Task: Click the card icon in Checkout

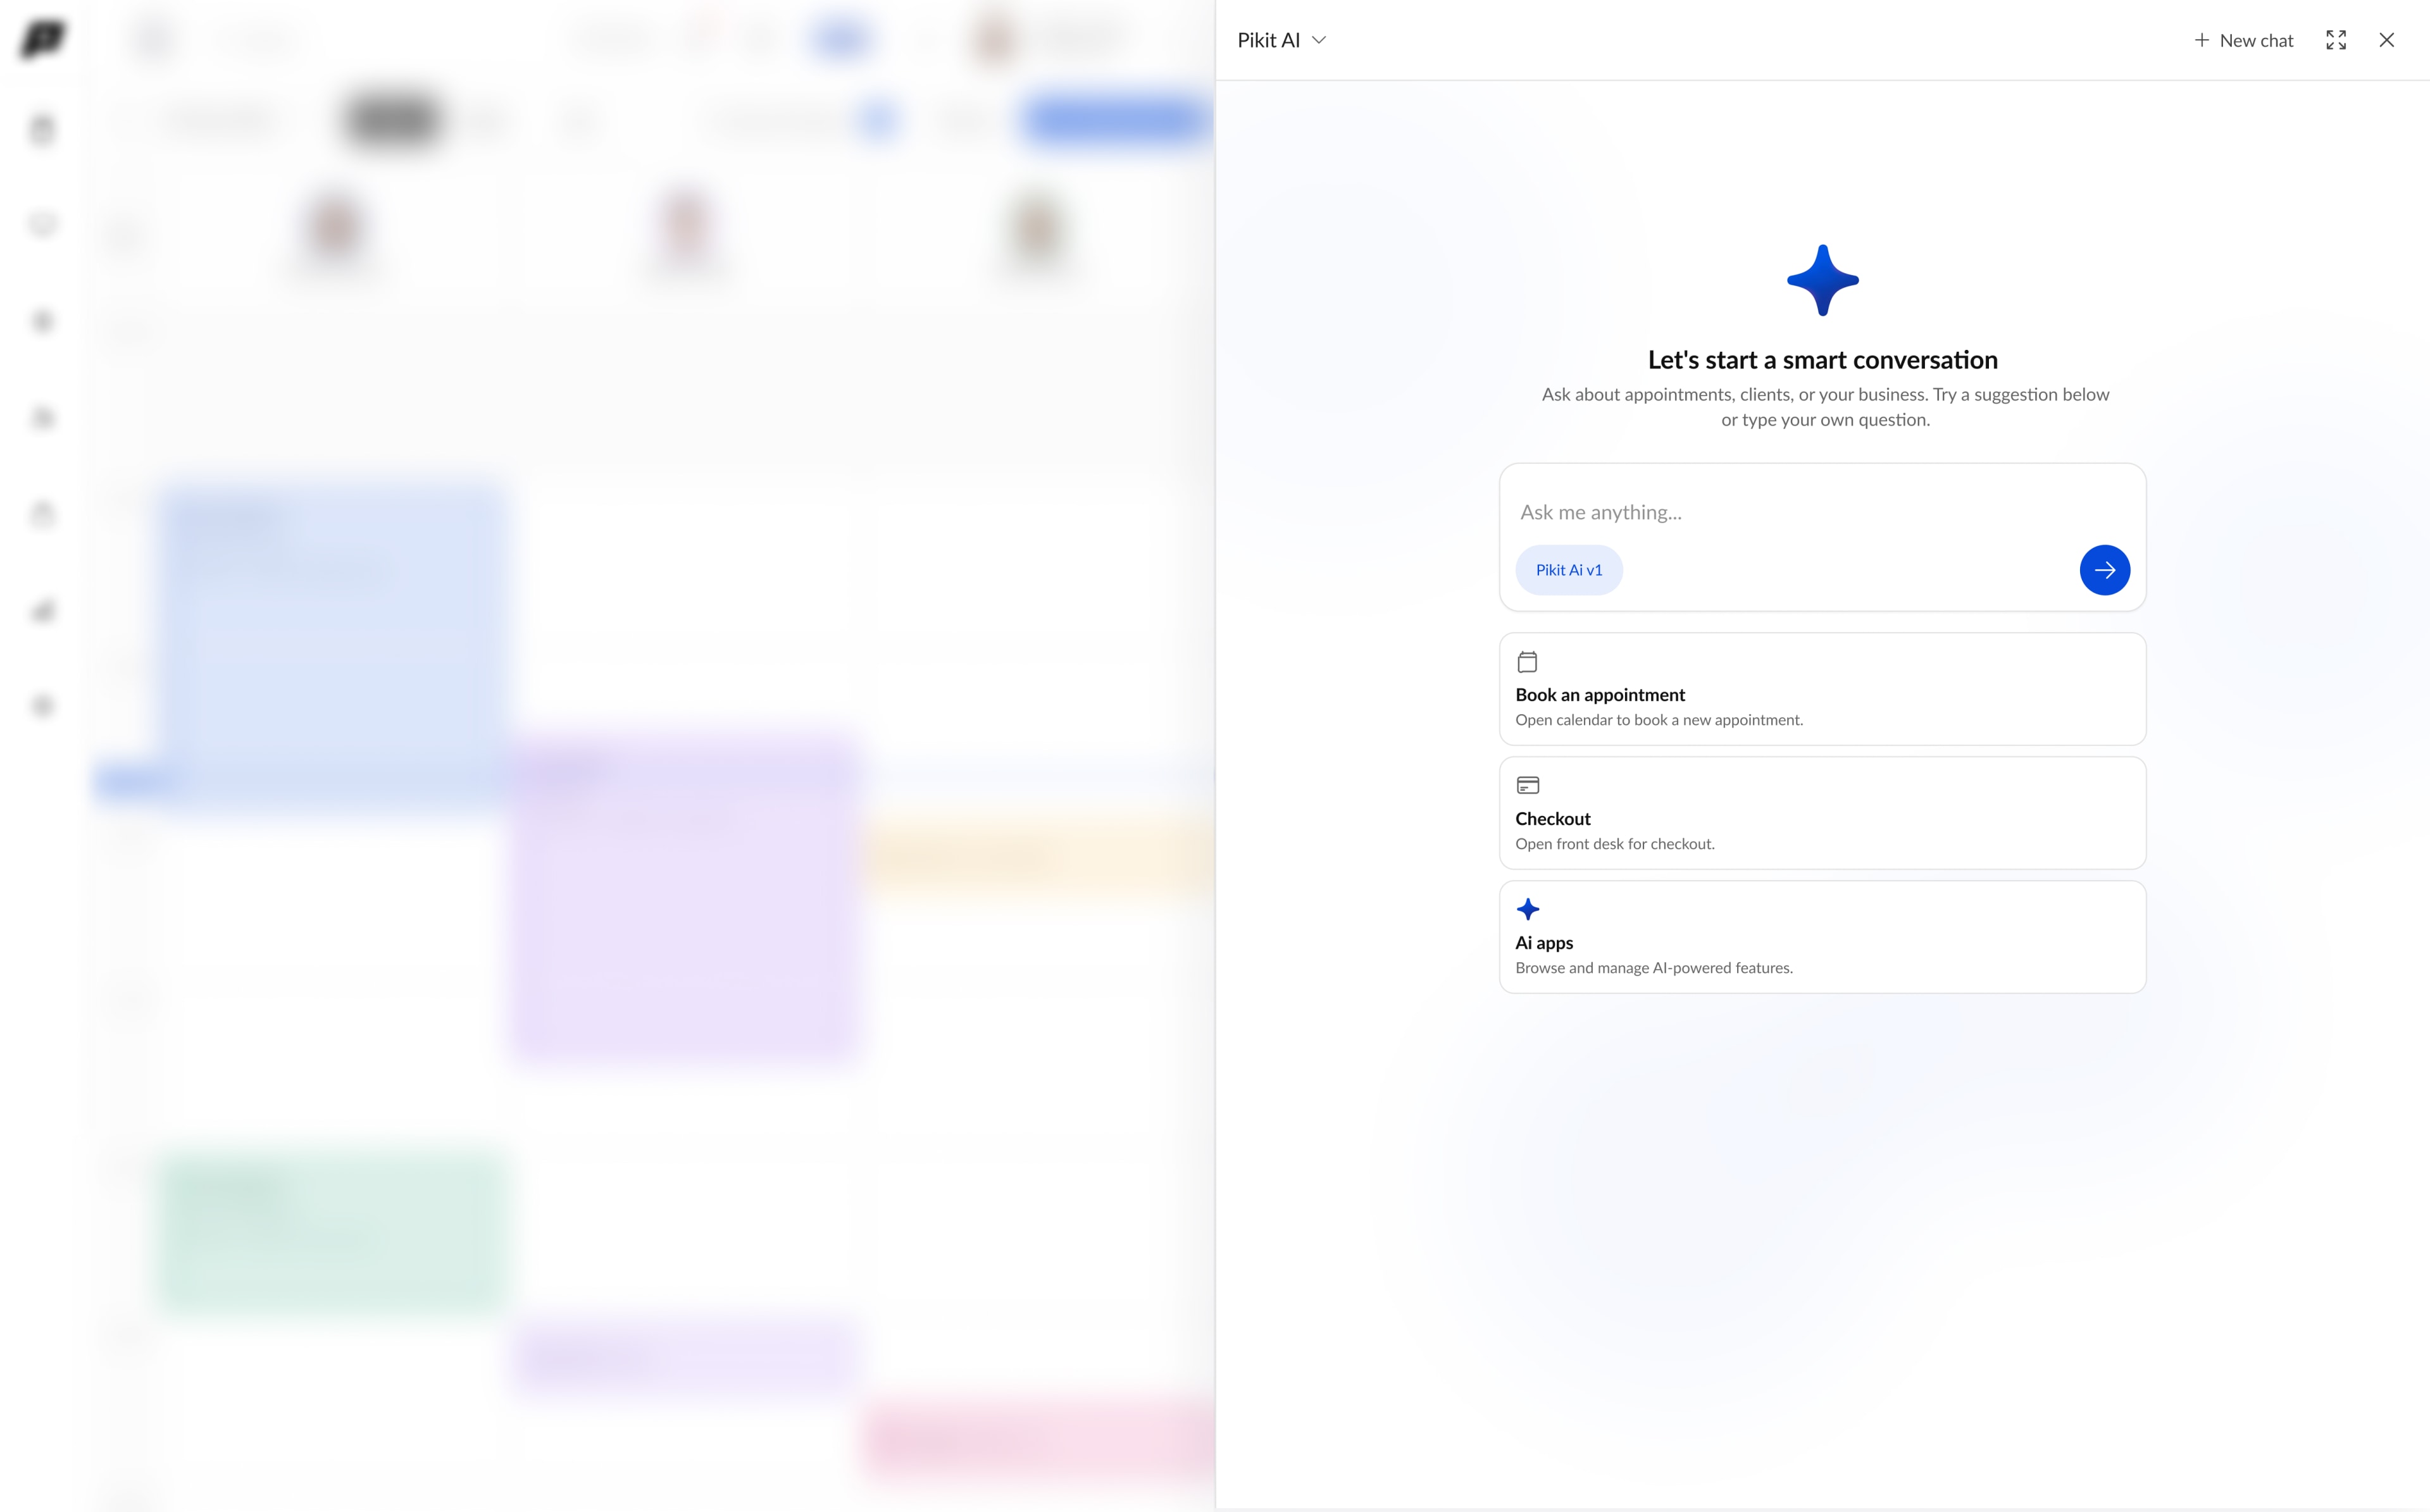Action: pyautogui.click(x=1528, y=785)
